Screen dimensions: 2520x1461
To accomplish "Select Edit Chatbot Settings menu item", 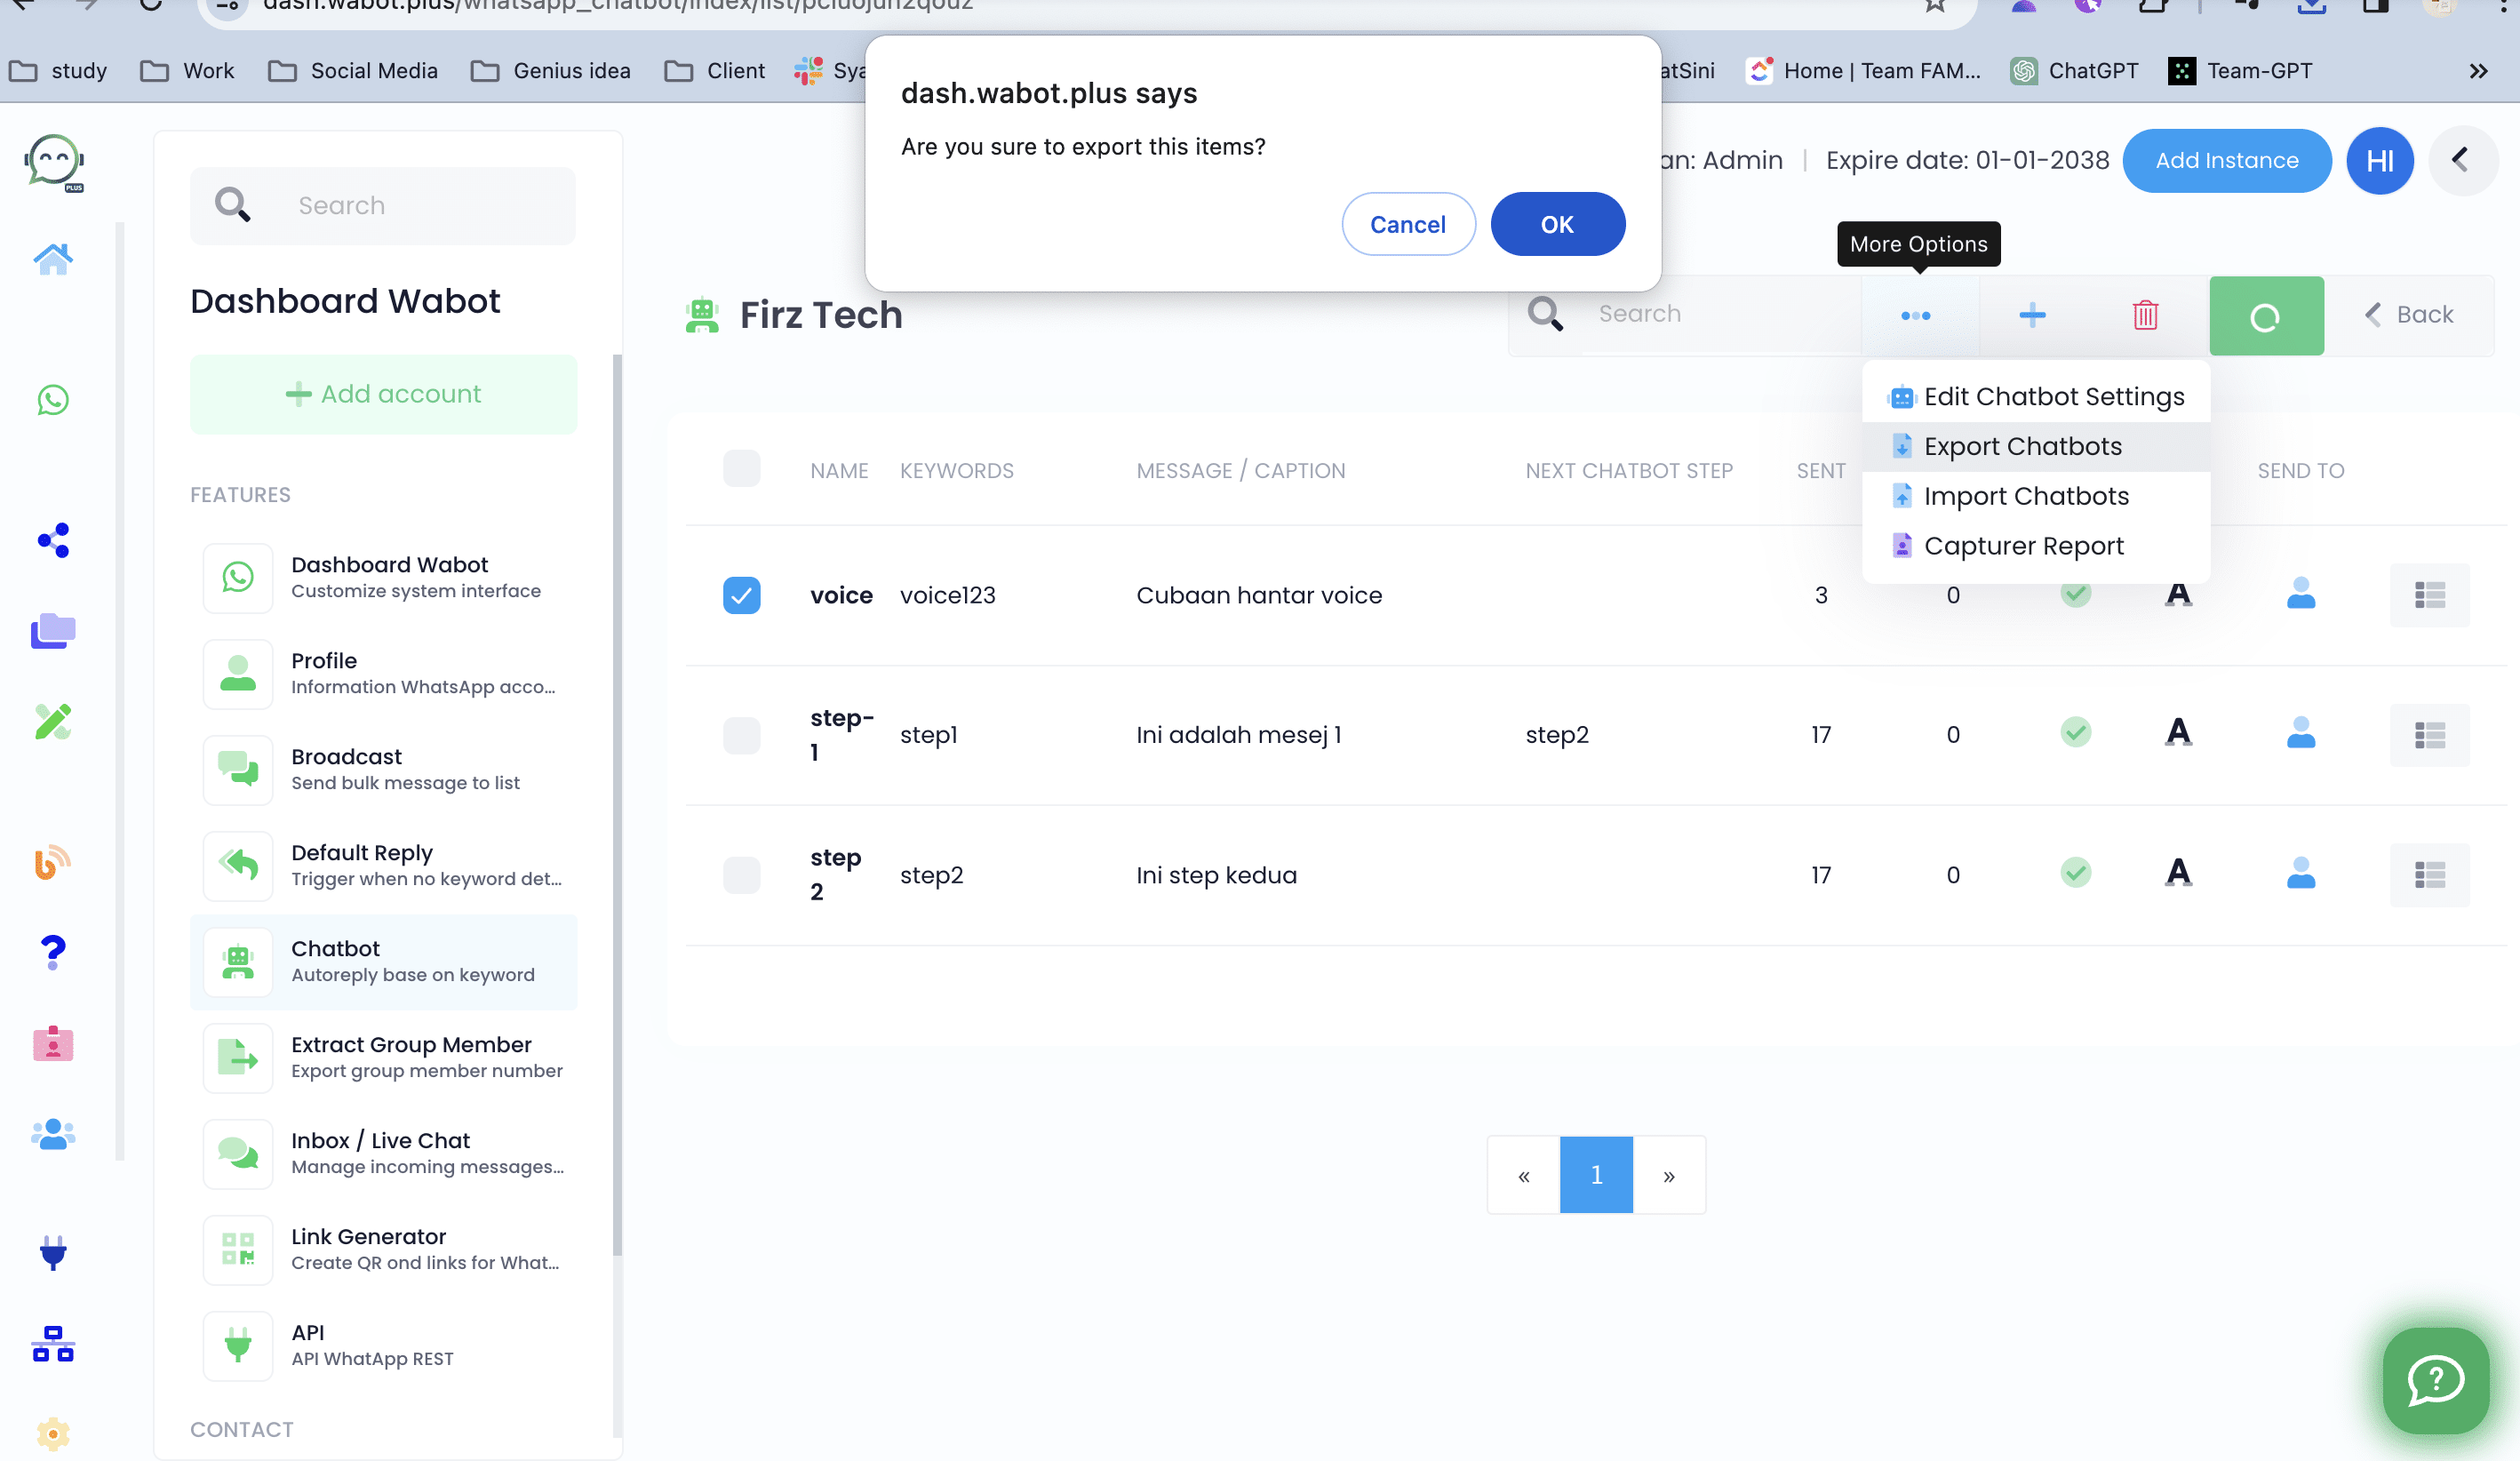I will pos(2036,397).
